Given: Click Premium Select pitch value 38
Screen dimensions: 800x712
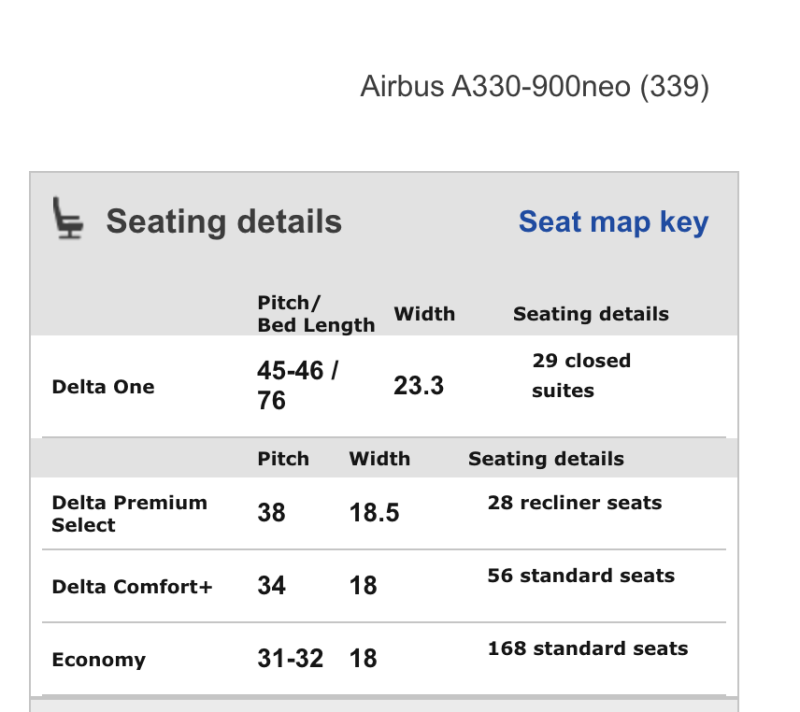Looking at the screenshot, I should coord(271,513).
